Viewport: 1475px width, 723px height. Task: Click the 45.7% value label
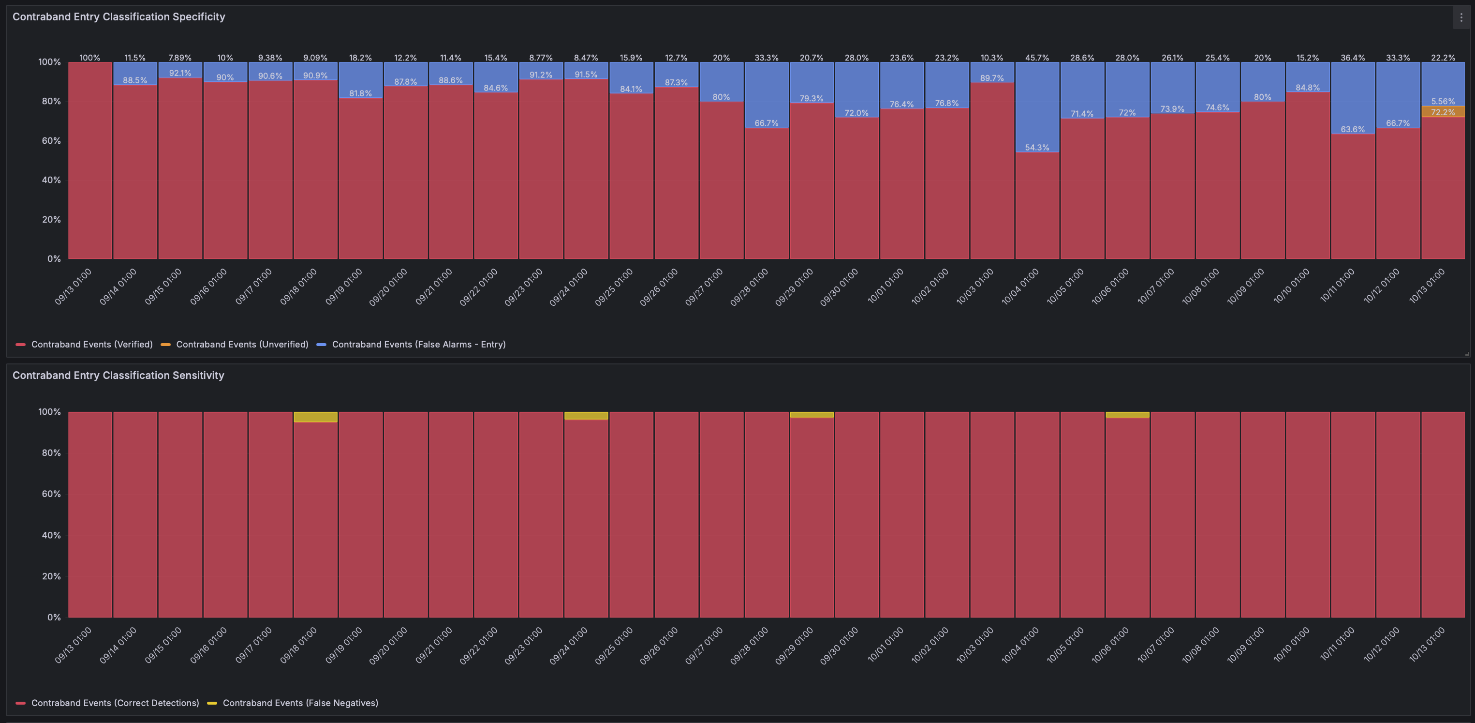pyautogui.click(x=1037, y=57)
